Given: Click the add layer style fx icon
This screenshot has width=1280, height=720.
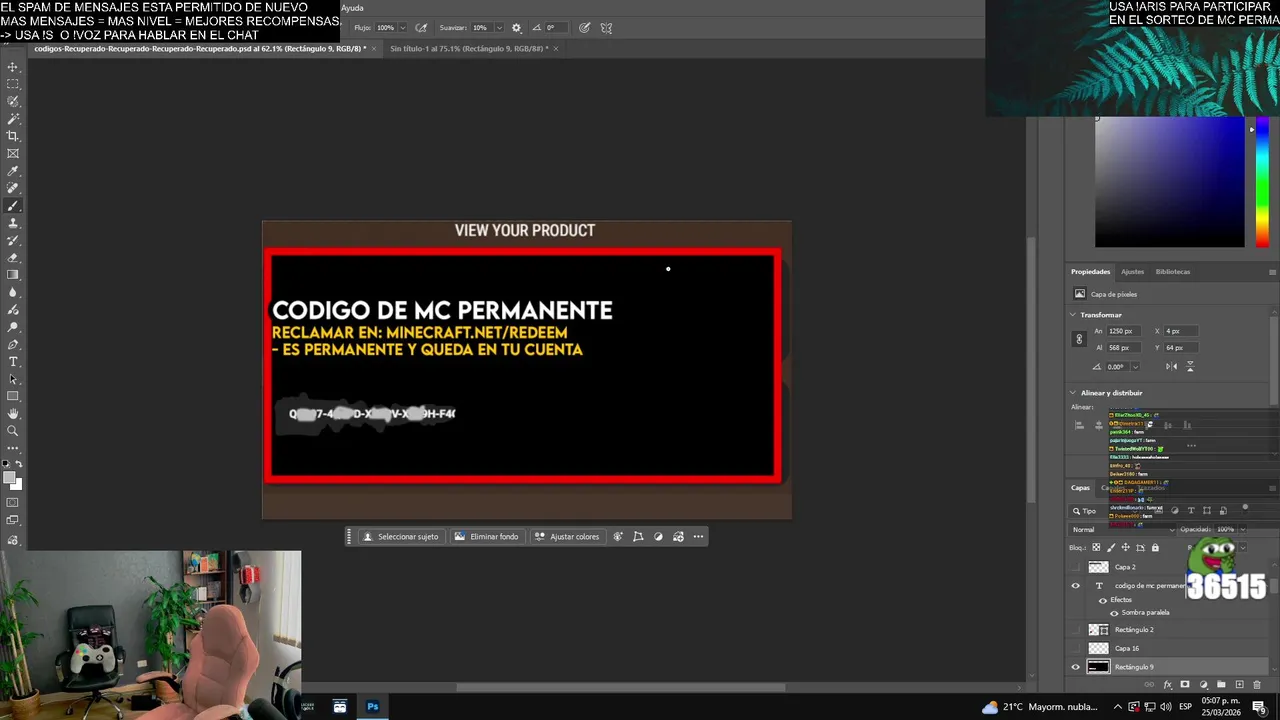Looking at the screenshot, I should click(1167, 685).
